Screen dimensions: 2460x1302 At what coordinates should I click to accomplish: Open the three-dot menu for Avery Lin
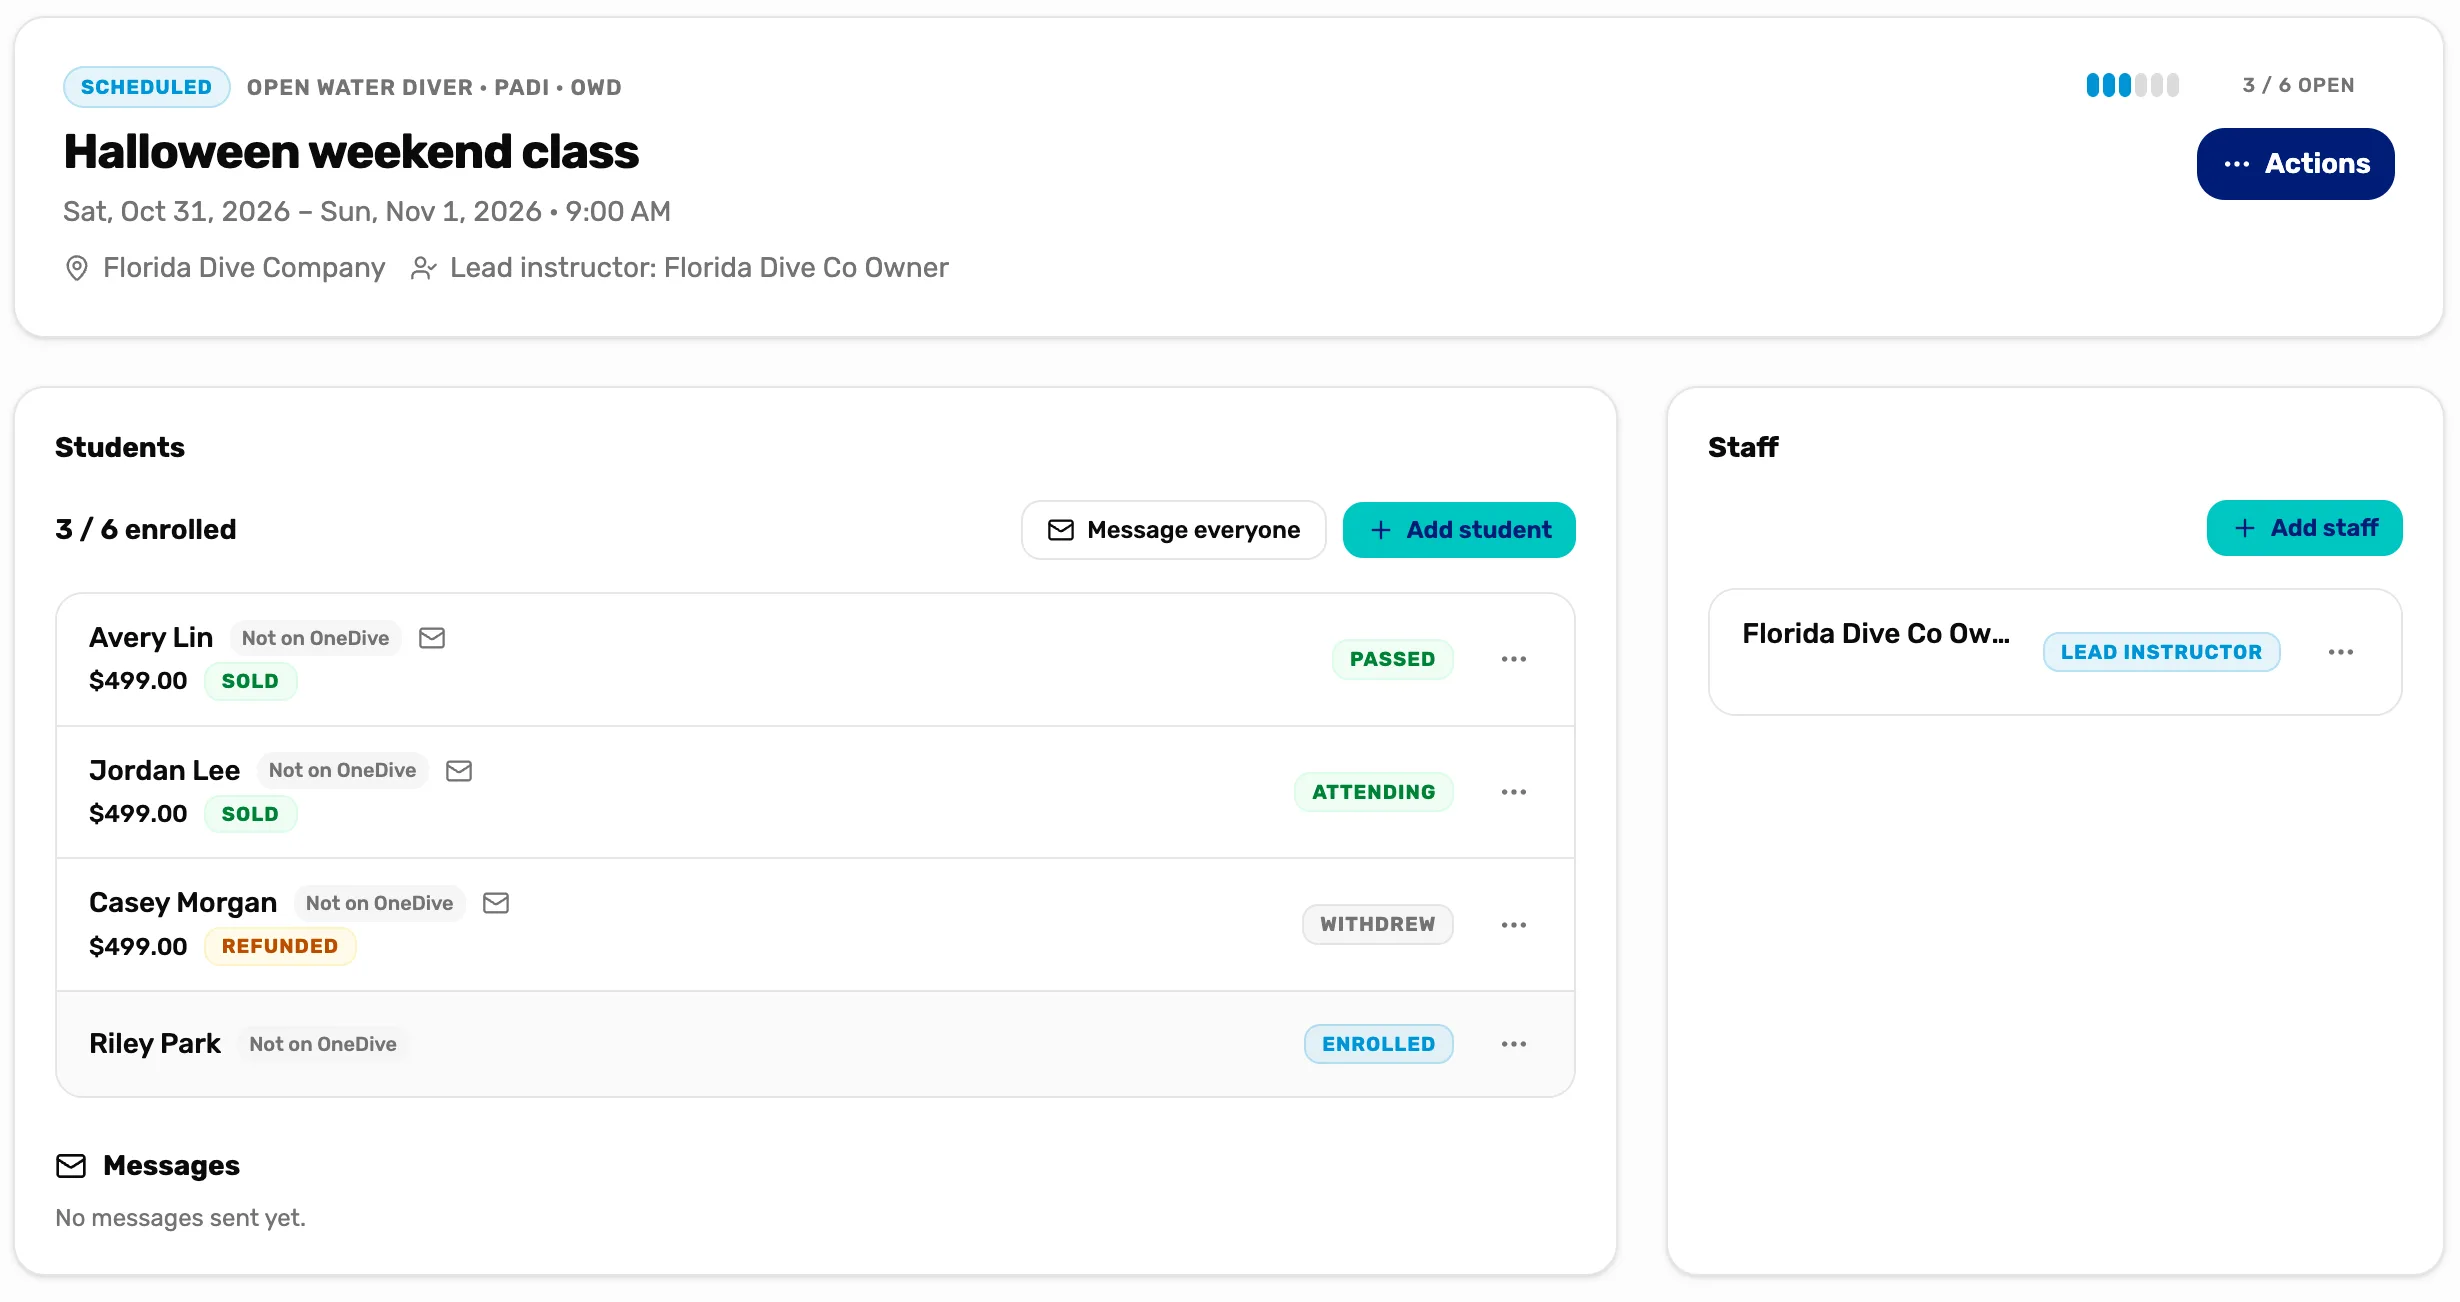coord(1514,659)
